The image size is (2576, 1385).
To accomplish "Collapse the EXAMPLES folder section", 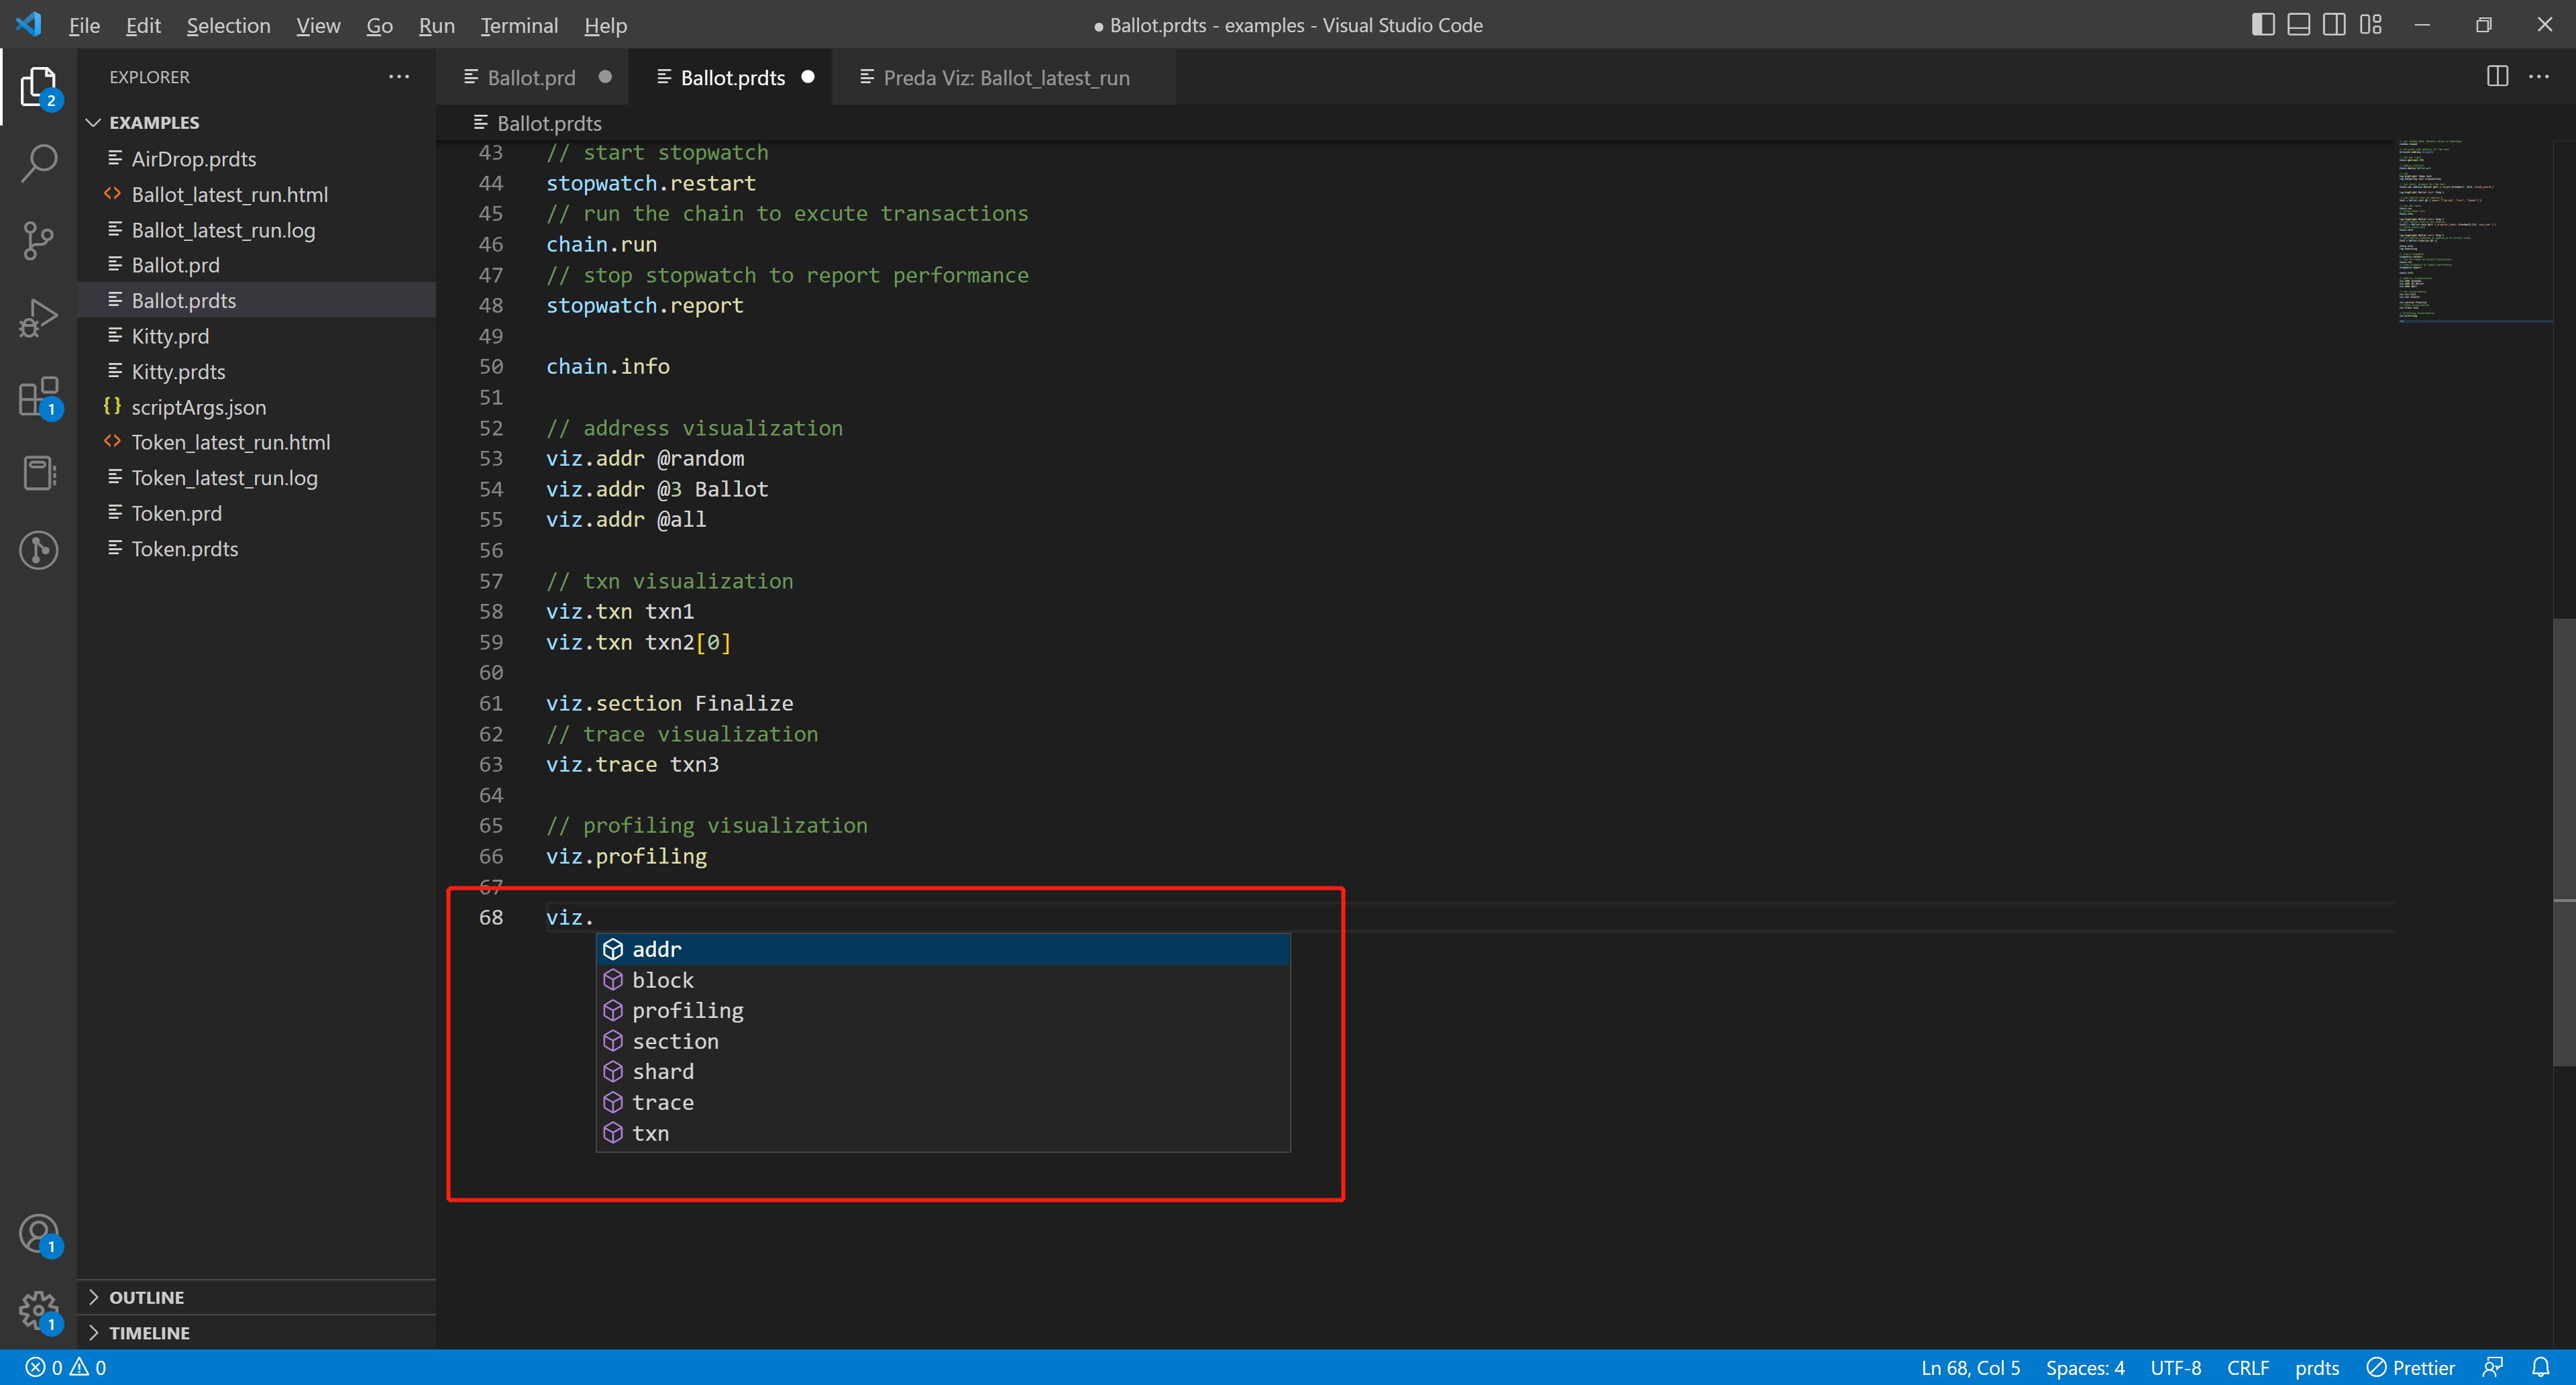I will [x=256, y=122].
